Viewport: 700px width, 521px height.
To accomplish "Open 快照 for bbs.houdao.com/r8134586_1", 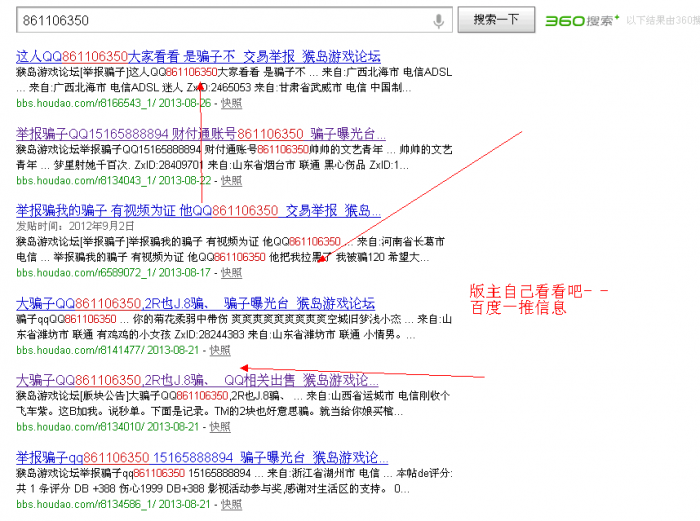I will [x=231, y=504].
